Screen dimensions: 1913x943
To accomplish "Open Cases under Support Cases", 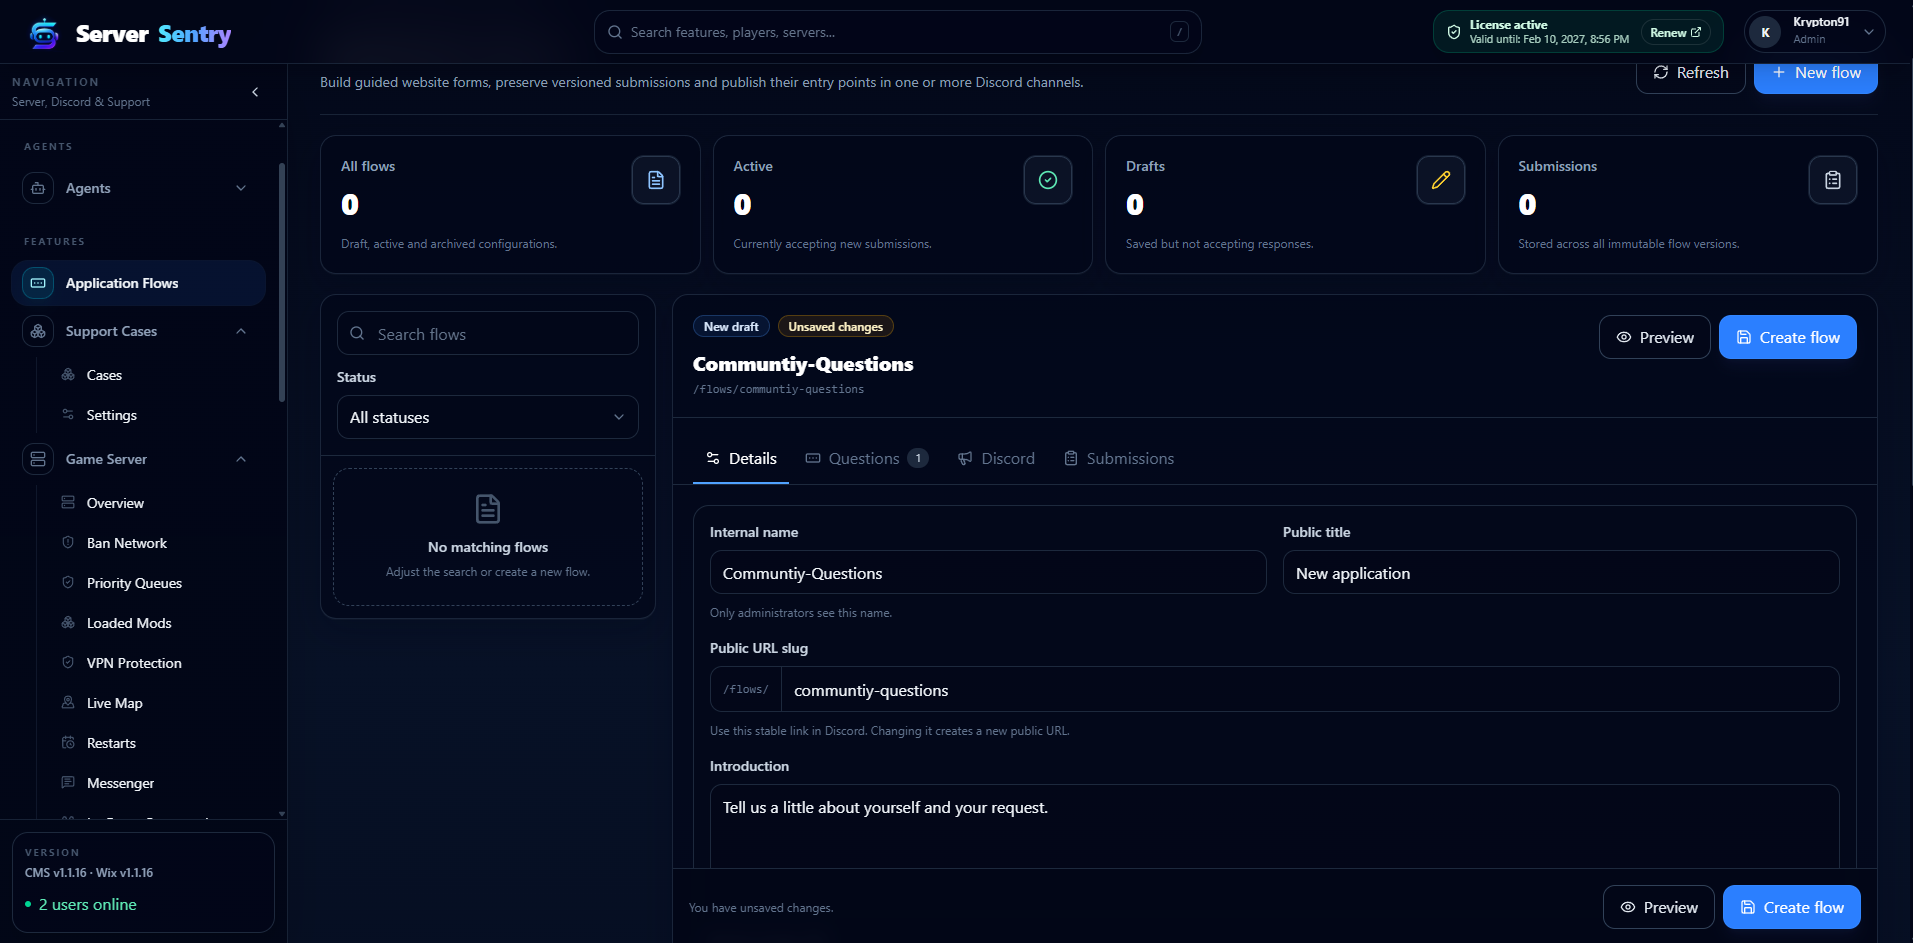I will [x=104, y=375].
